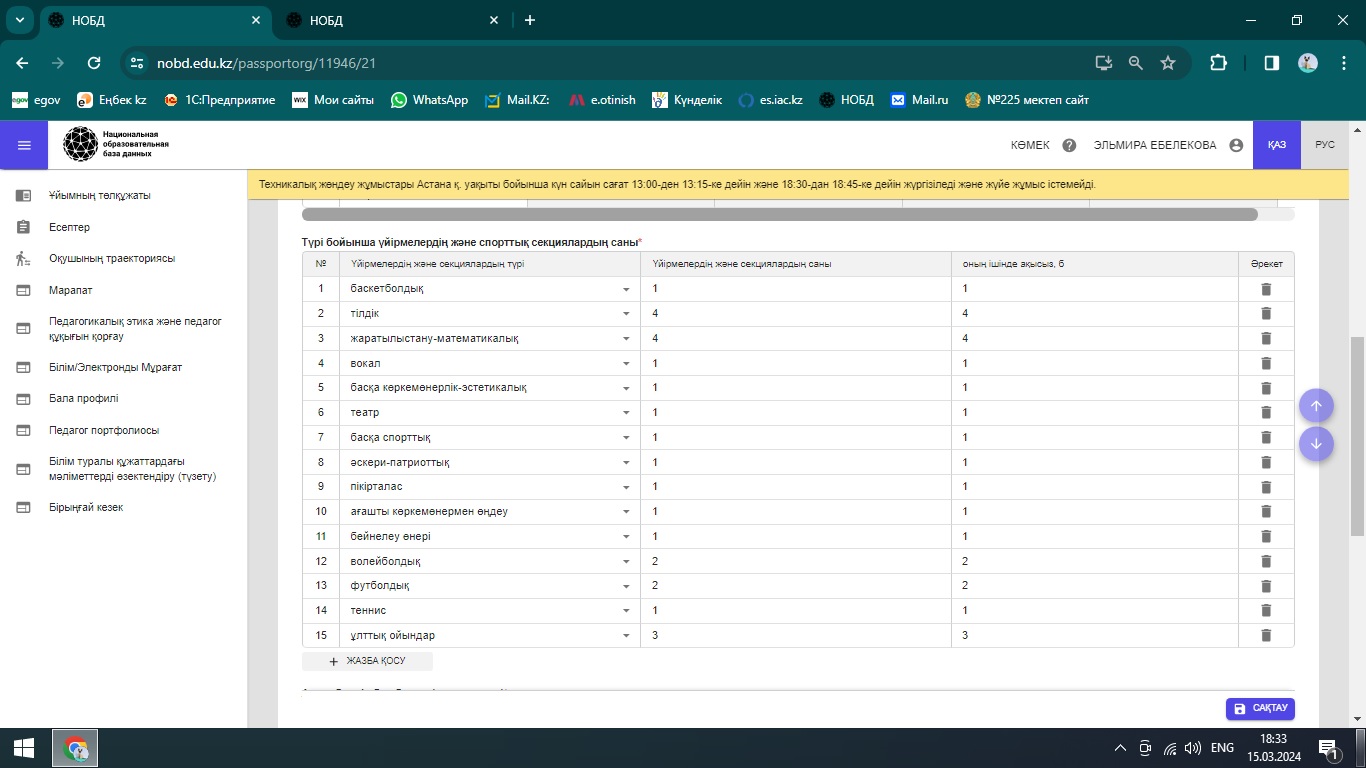Viewport: 1366px width, 768px height.
Task: Open the hamburger menu button
Action: 25,145
